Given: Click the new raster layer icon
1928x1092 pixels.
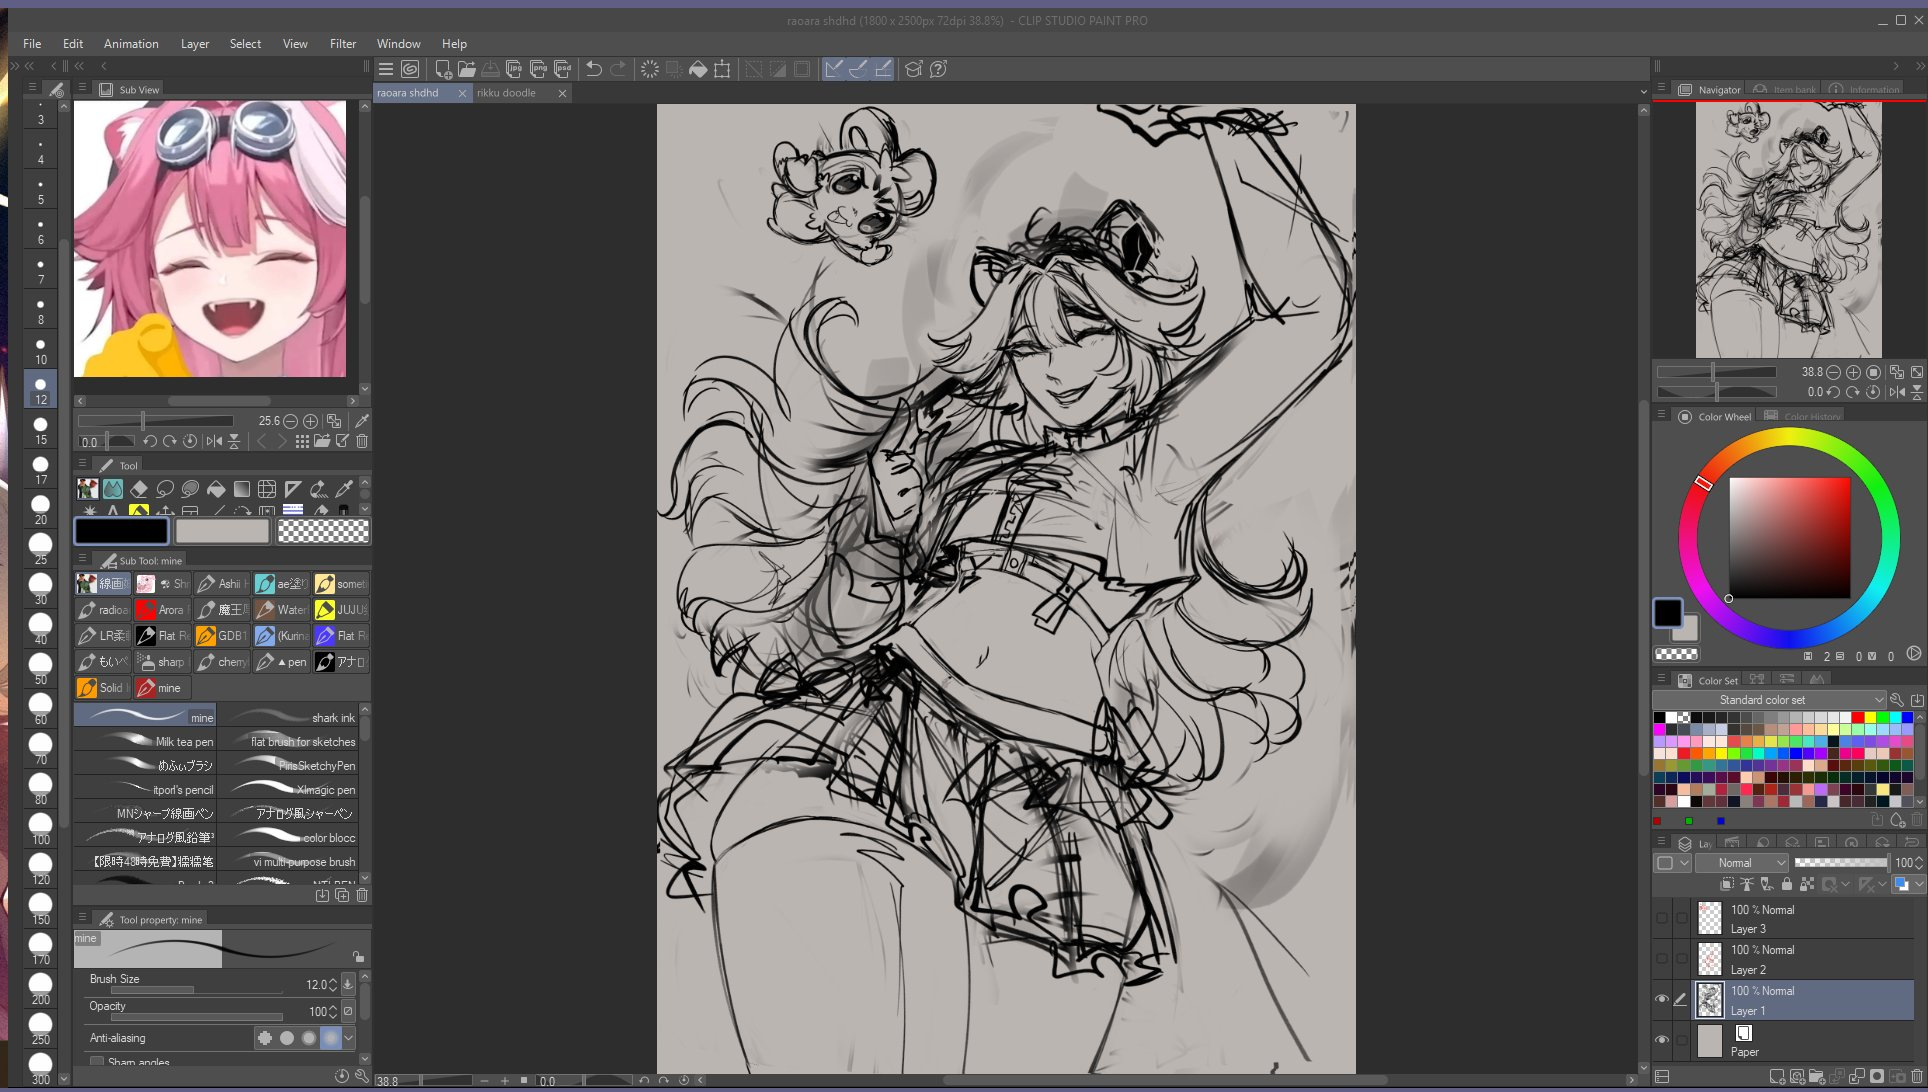Looking at the screenshot, I should 1776,1077.
